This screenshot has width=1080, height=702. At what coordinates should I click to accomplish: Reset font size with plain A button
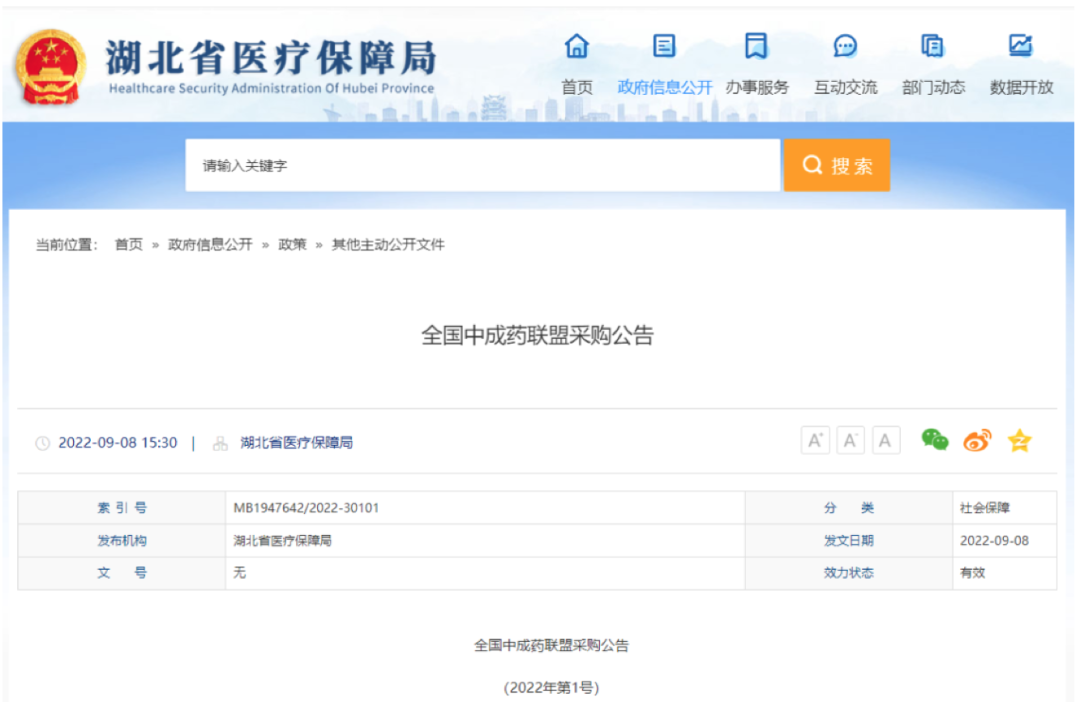tap(886, 441)
